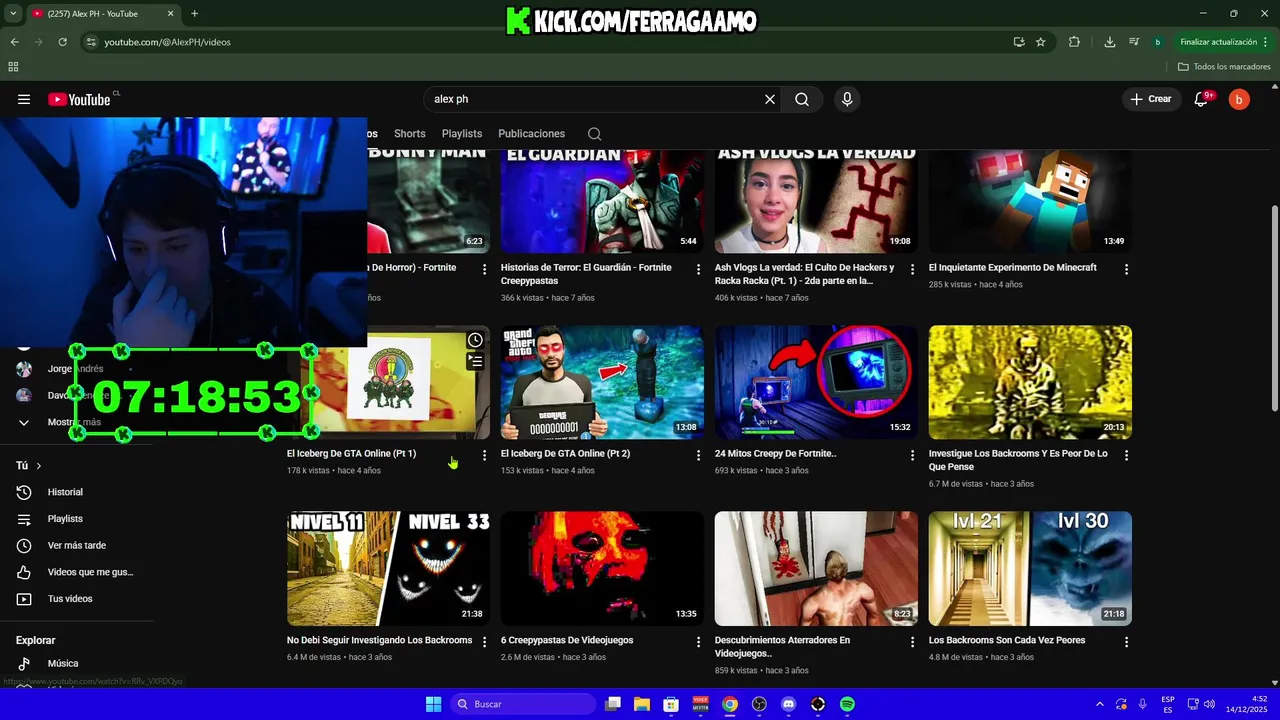The image size is (1280, 720).
Task: Open the YouTube account avatar menu
Action: point(1239,99)
